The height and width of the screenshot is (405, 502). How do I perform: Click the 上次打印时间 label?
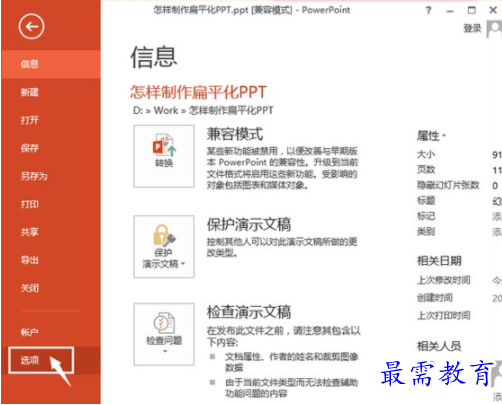coord(444,315)
